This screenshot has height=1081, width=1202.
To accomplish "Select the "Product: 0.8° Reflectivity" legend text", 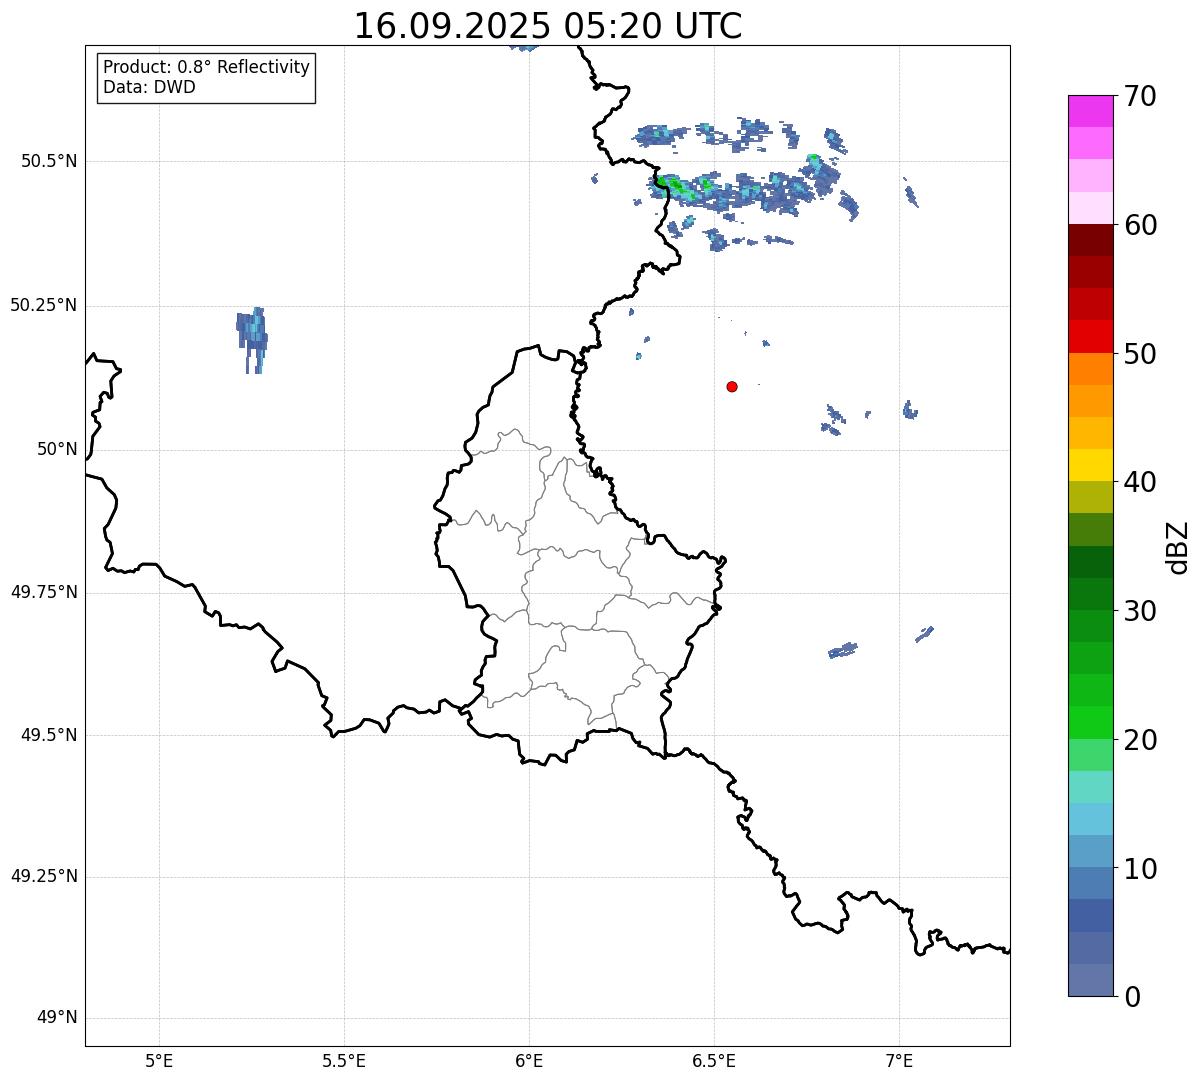I will 206,67.
